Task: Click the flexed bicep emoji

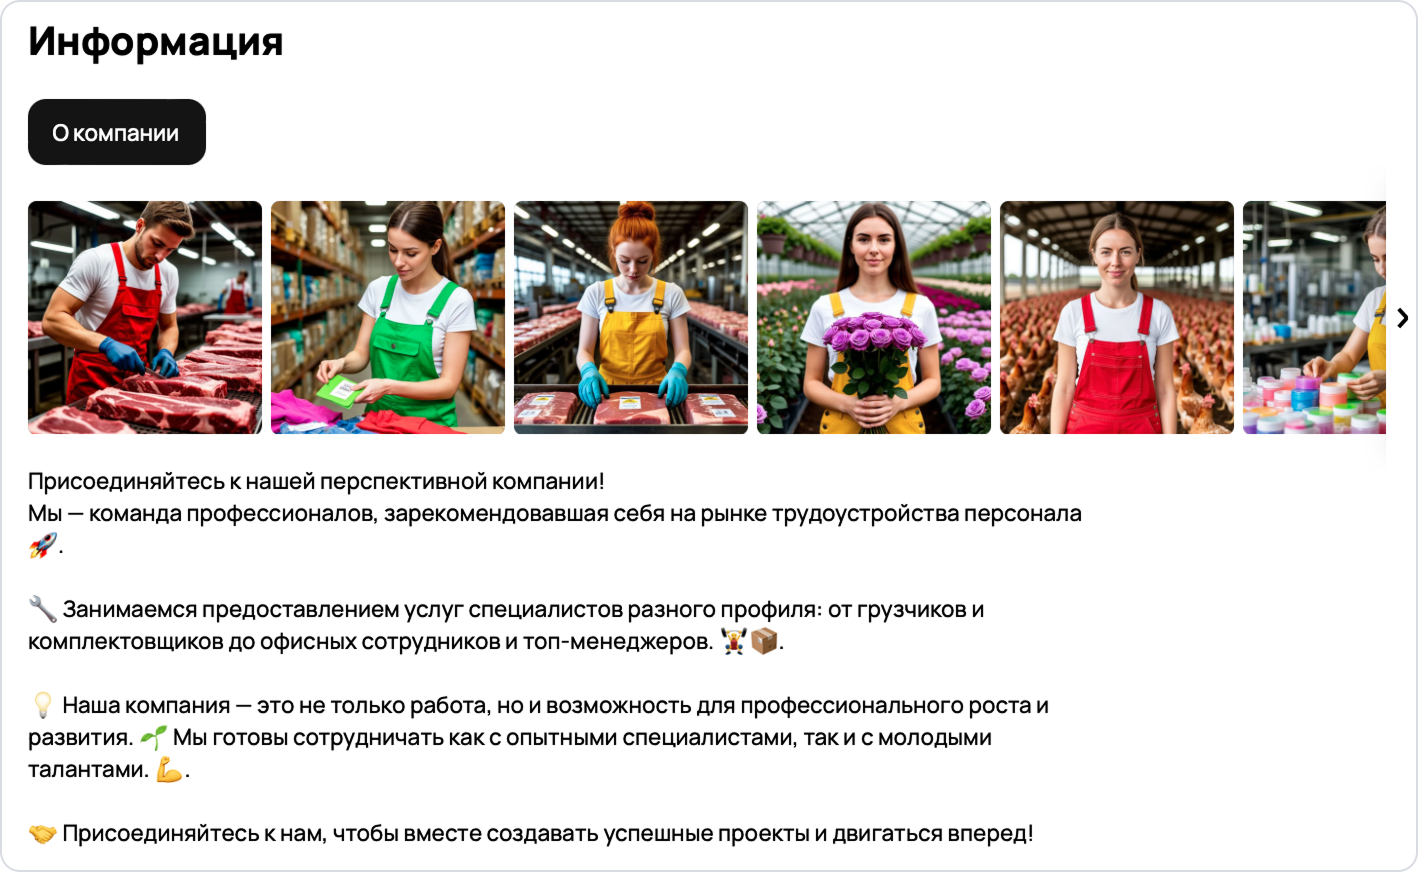Action: tap(170, 769)
